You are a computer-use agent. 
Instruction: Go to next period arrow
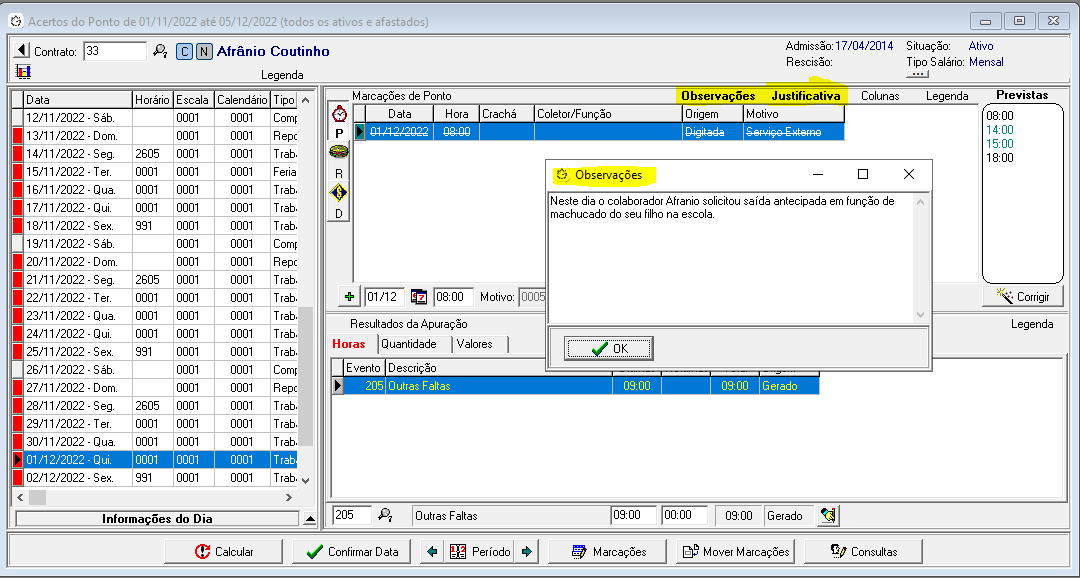[526, 551]
